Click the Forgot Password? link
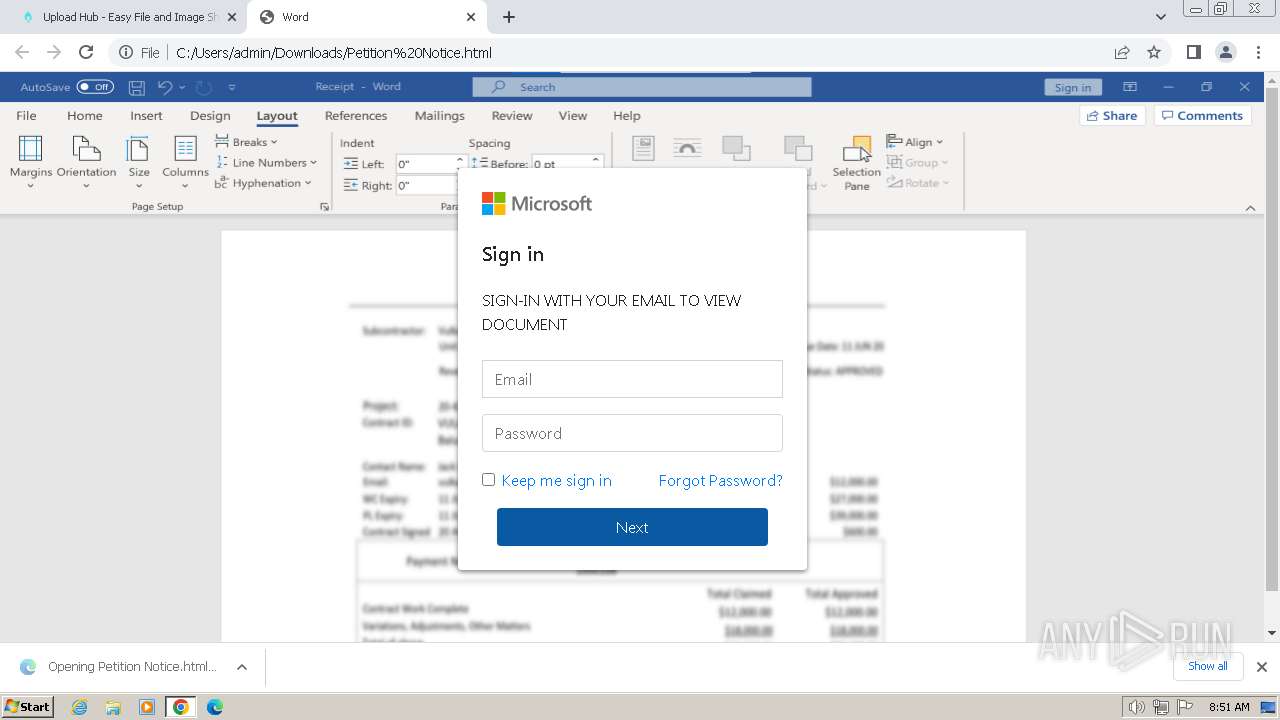The height and width of the screenshot is (720, 1280). (720, 480)
